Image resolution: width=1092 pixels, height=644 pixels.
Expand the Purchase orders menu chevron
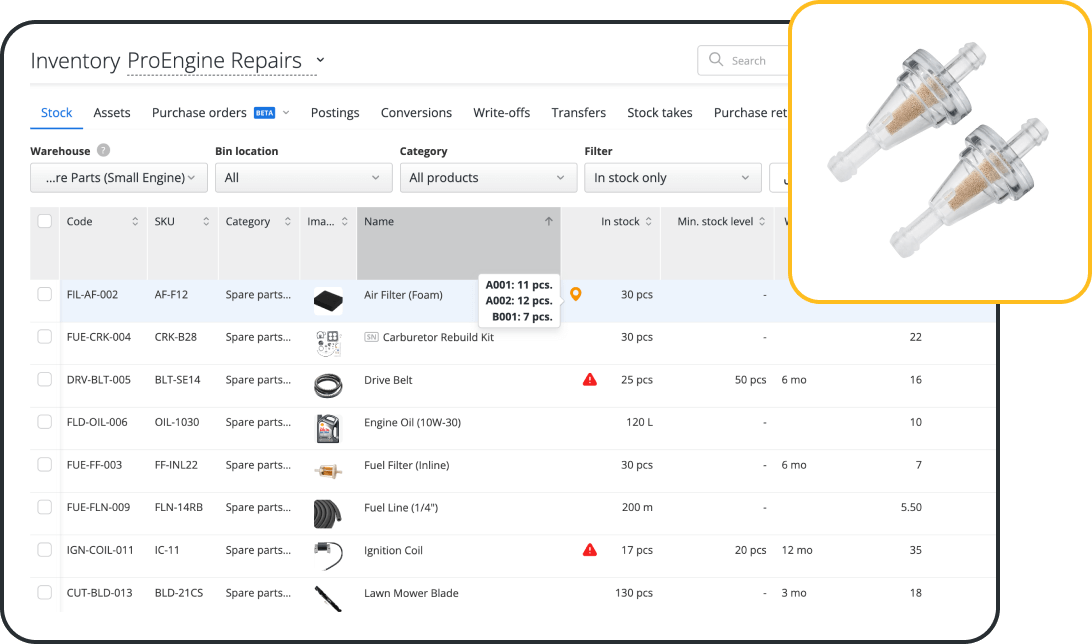(285, 112)
